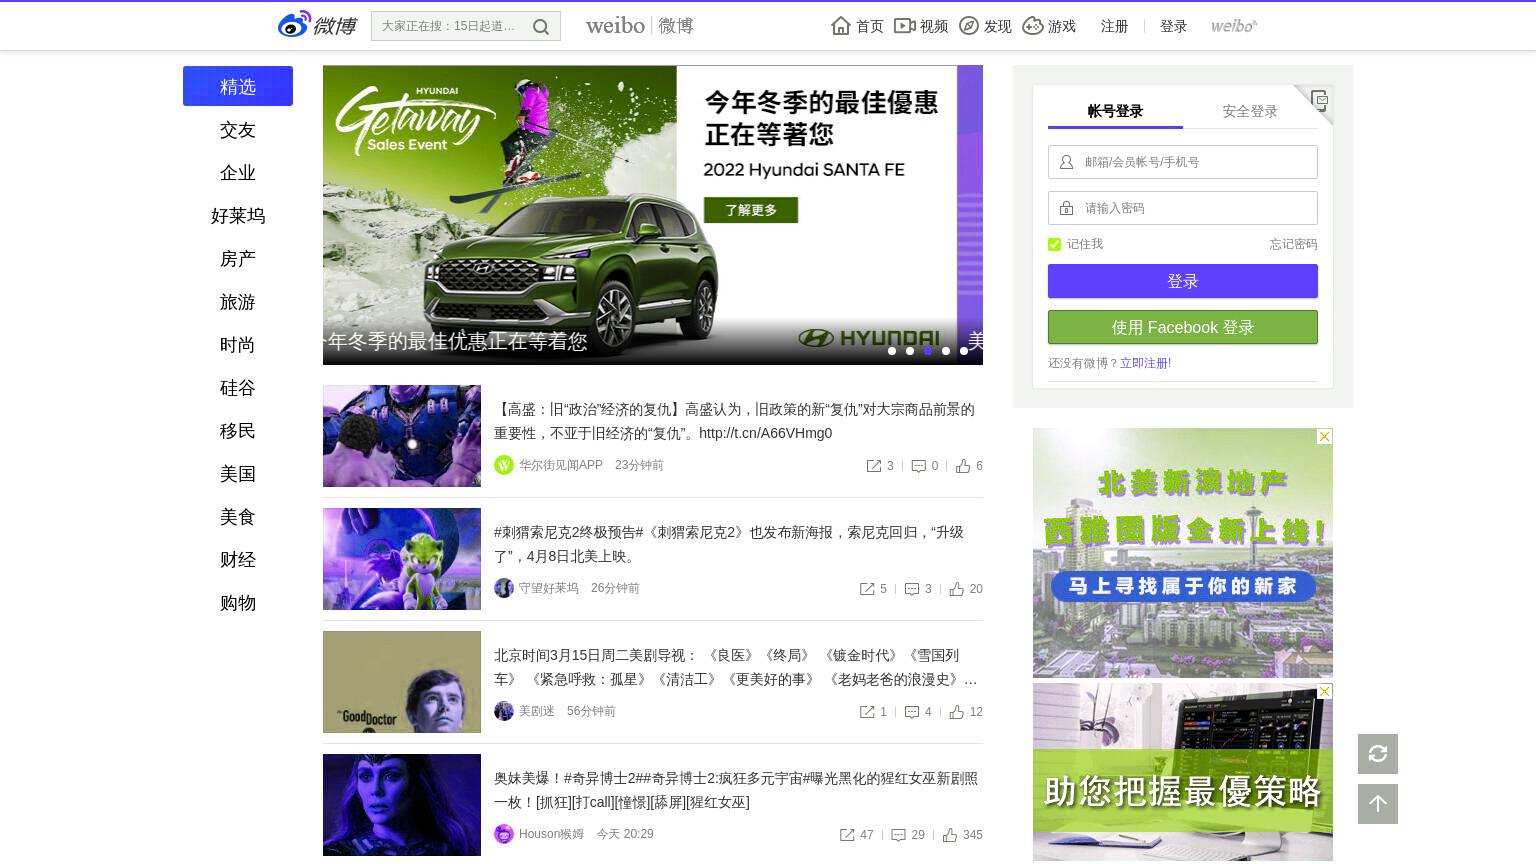1536x864 pixels.
Task: Repost the 奇异博士2 post
Action: point(857,835)
